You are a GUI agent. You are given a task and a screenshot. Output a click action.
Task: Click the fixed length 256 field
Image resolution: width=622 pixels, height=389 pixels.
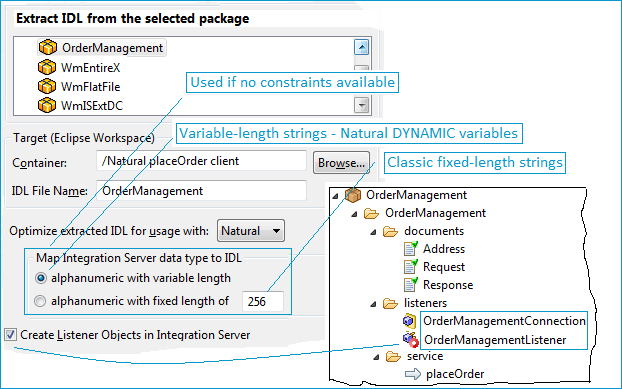point(263,301)
